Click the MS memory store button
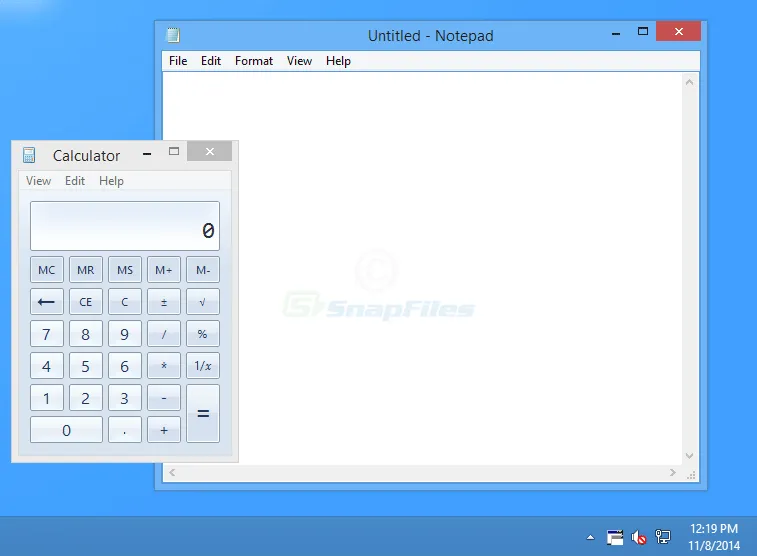The width and height of the screenshot is (757, 556). 125,270
